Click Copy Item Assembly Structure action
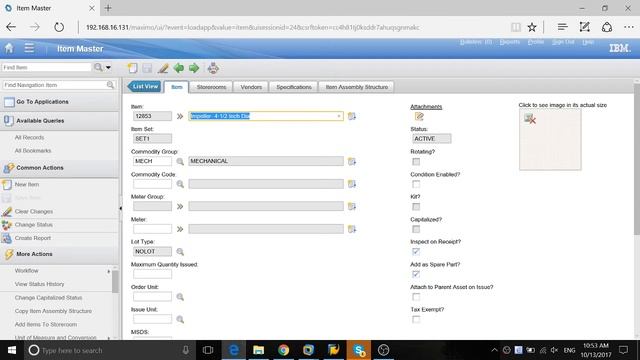Image resolution: width=640 pixels, height=360 pixels. click(x=53, y=311)
